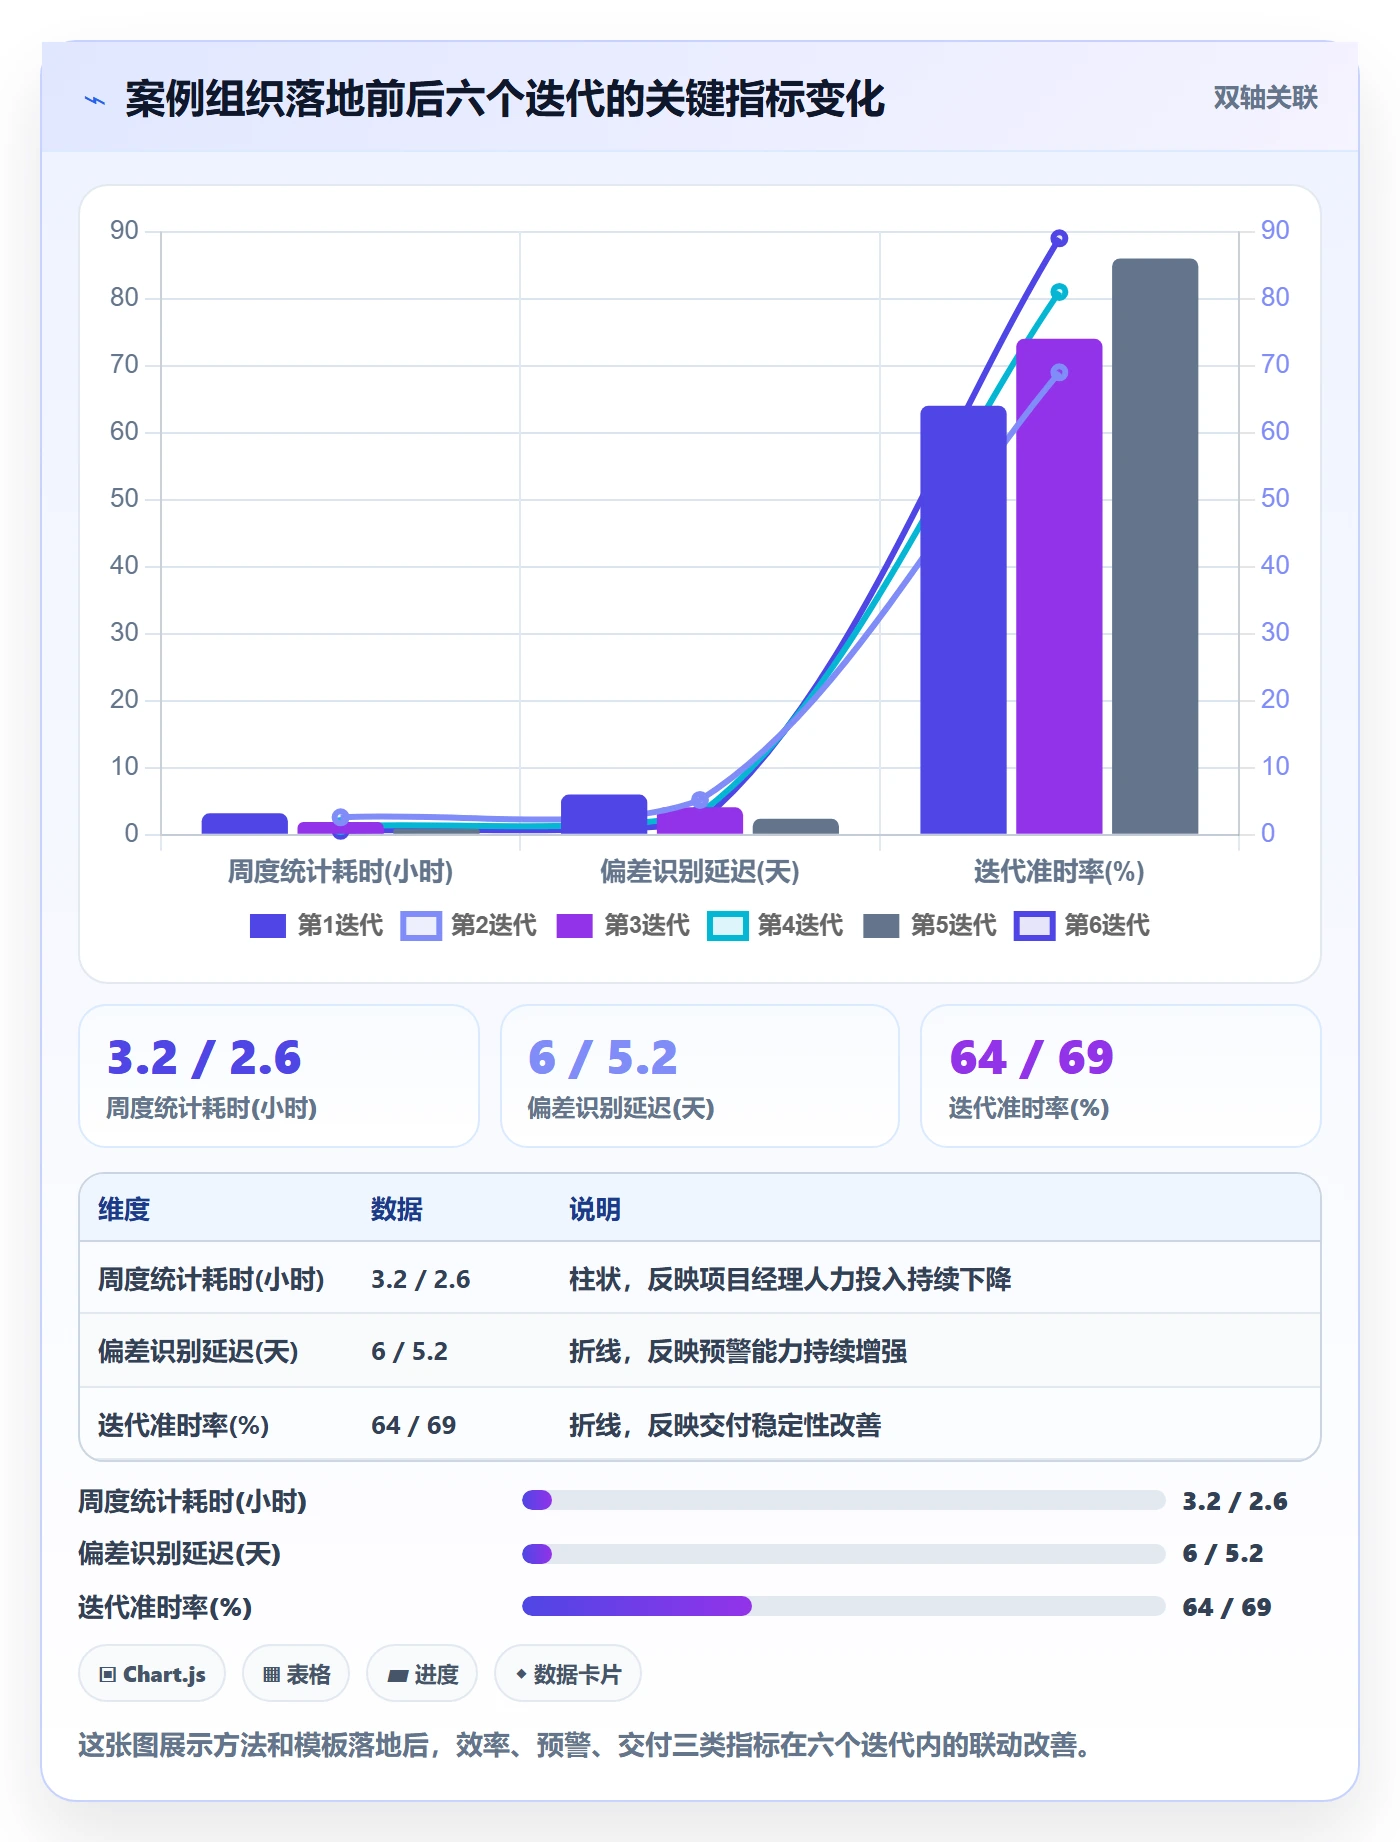
Task: Click the 迭代准时率(%) x-axis label
Action: point(1059,872)
